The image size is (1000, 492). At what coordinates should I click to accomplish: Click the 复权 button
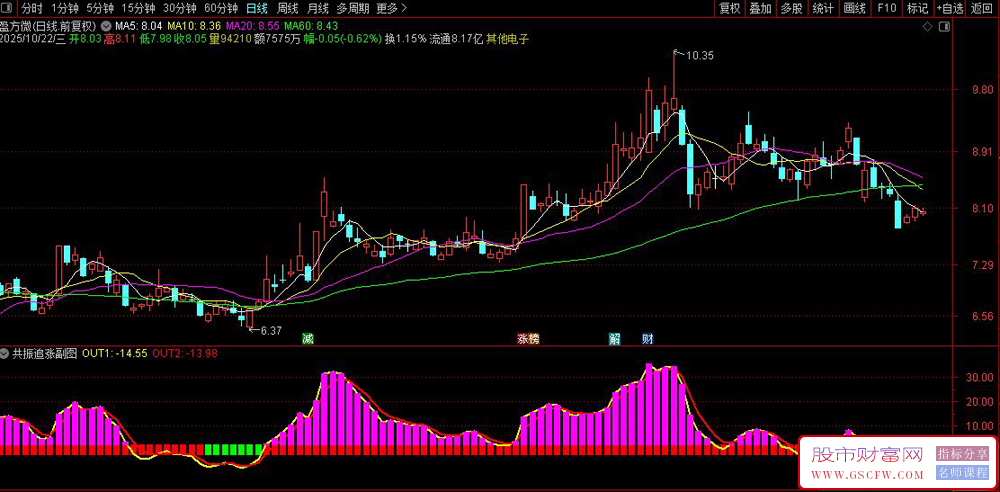tap(730, 8)
